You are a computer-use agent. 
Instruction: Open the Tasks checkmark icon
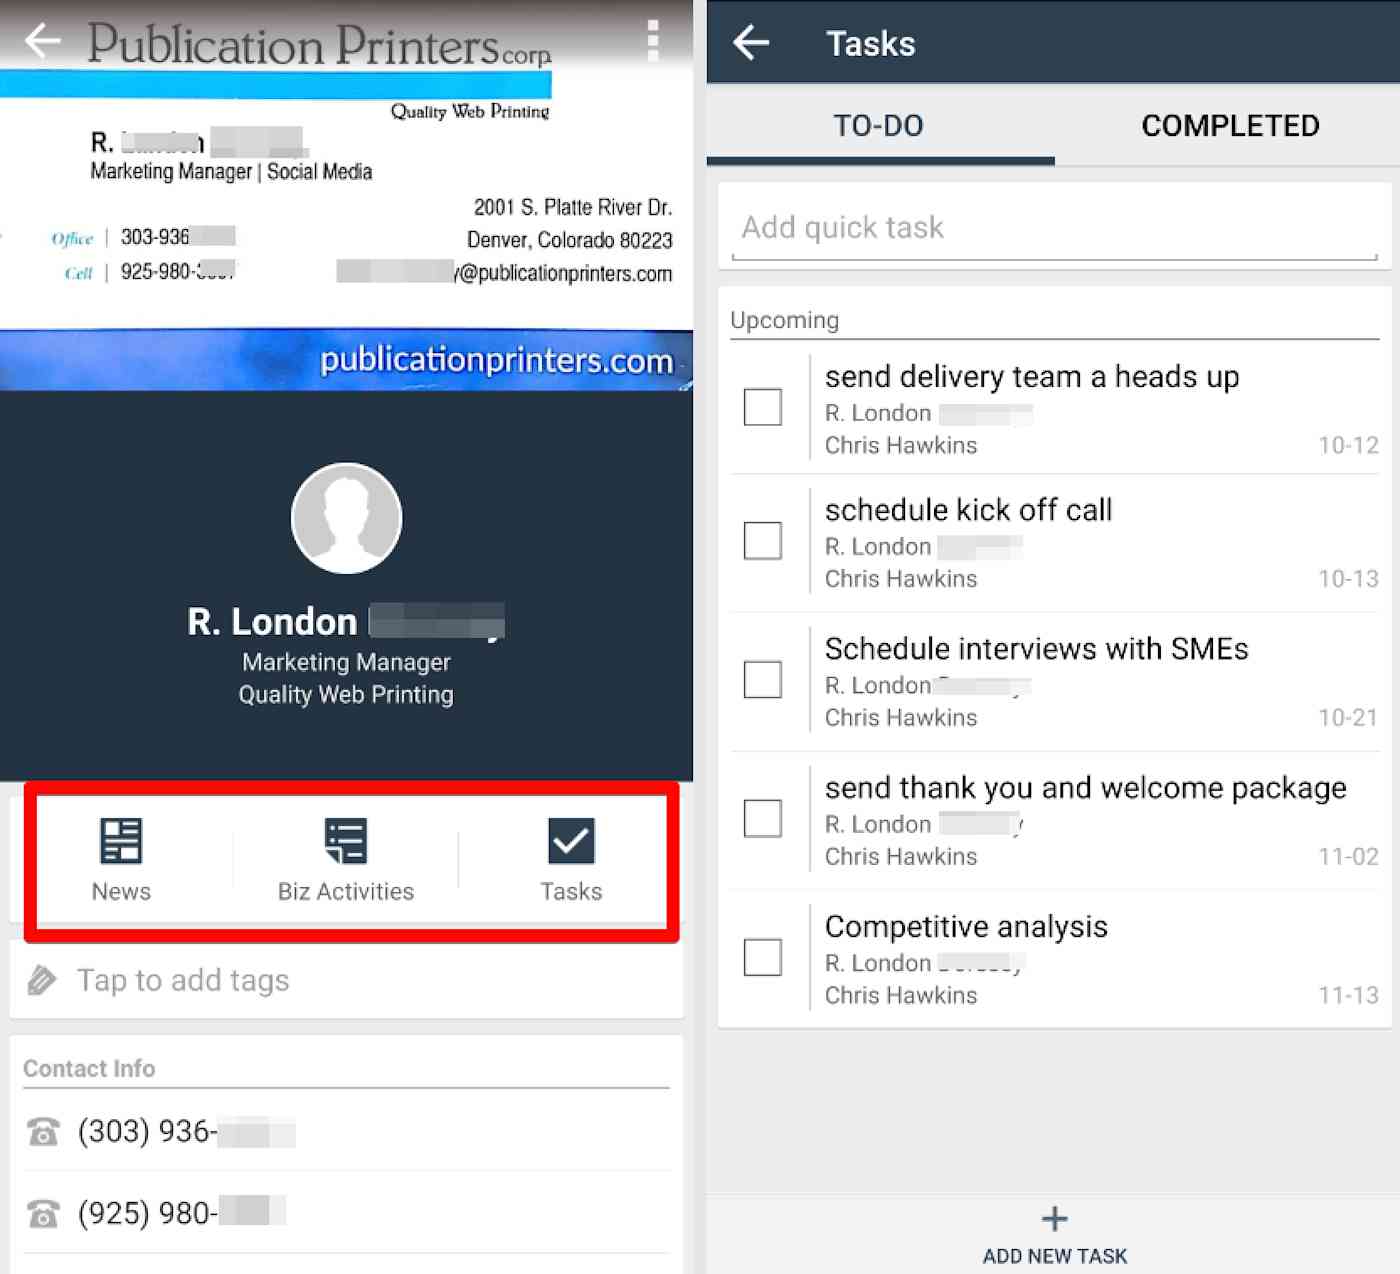coord(571,840)
